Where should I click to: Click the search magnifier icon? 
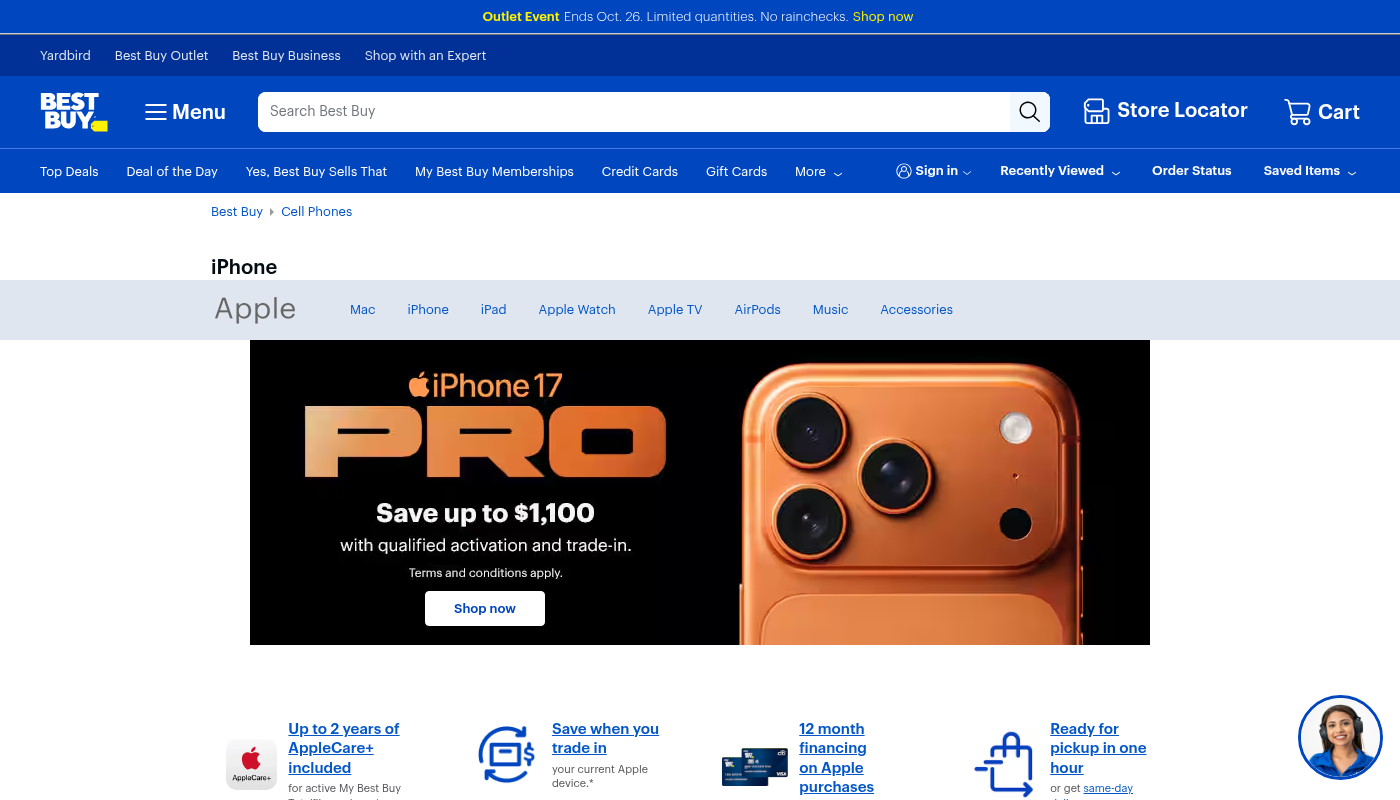(x=1029, y=112)
